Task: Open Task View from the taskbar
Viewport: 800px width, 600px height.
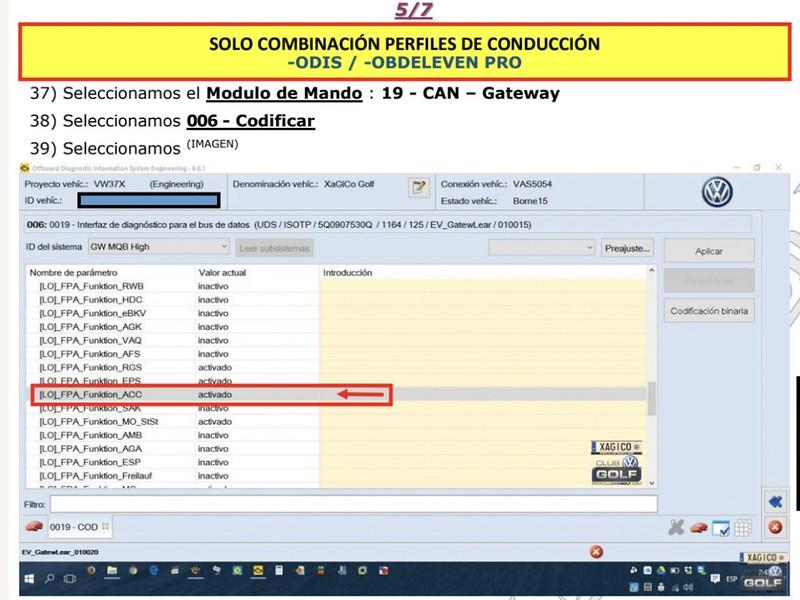Action: click(x=69, y=579)
